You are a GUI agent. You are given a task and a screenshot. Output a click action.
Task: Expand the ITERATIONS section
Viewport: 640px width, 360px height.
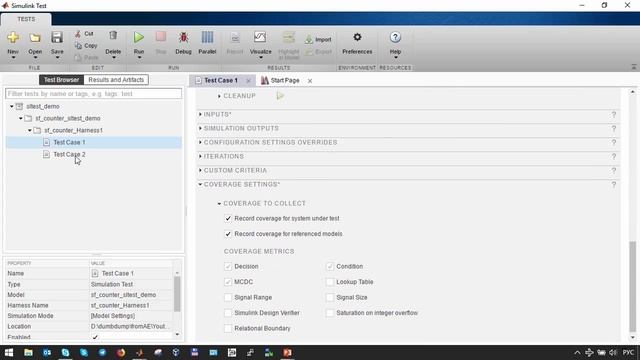pos(200,156)
